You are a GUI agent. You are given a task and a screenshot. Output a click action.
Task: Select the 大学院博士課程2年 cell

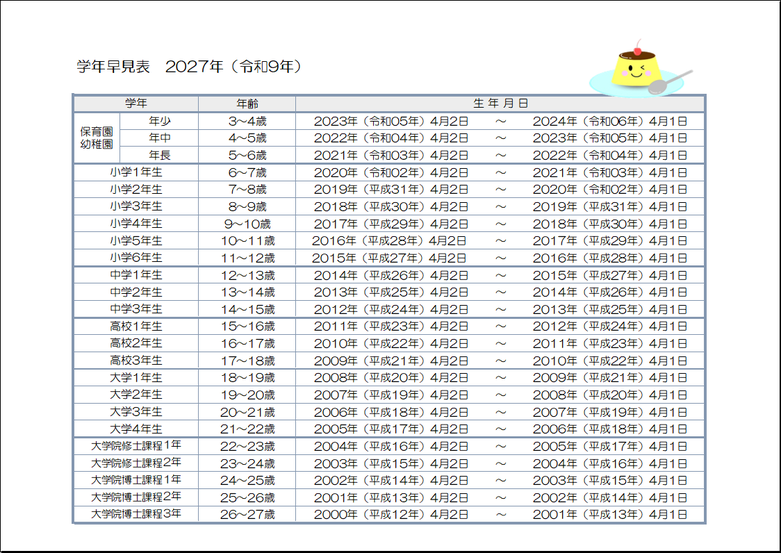click(x=136, y=497)
